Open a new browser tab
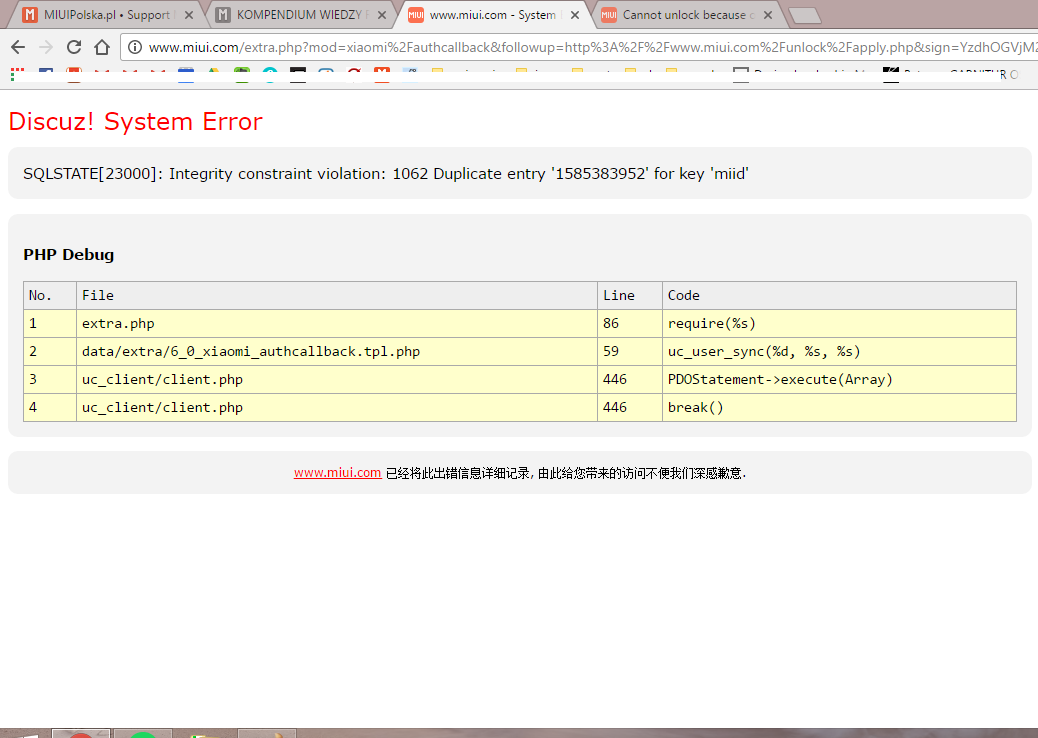Screen dimensions: 1038x738 click(x=803, y=15)
